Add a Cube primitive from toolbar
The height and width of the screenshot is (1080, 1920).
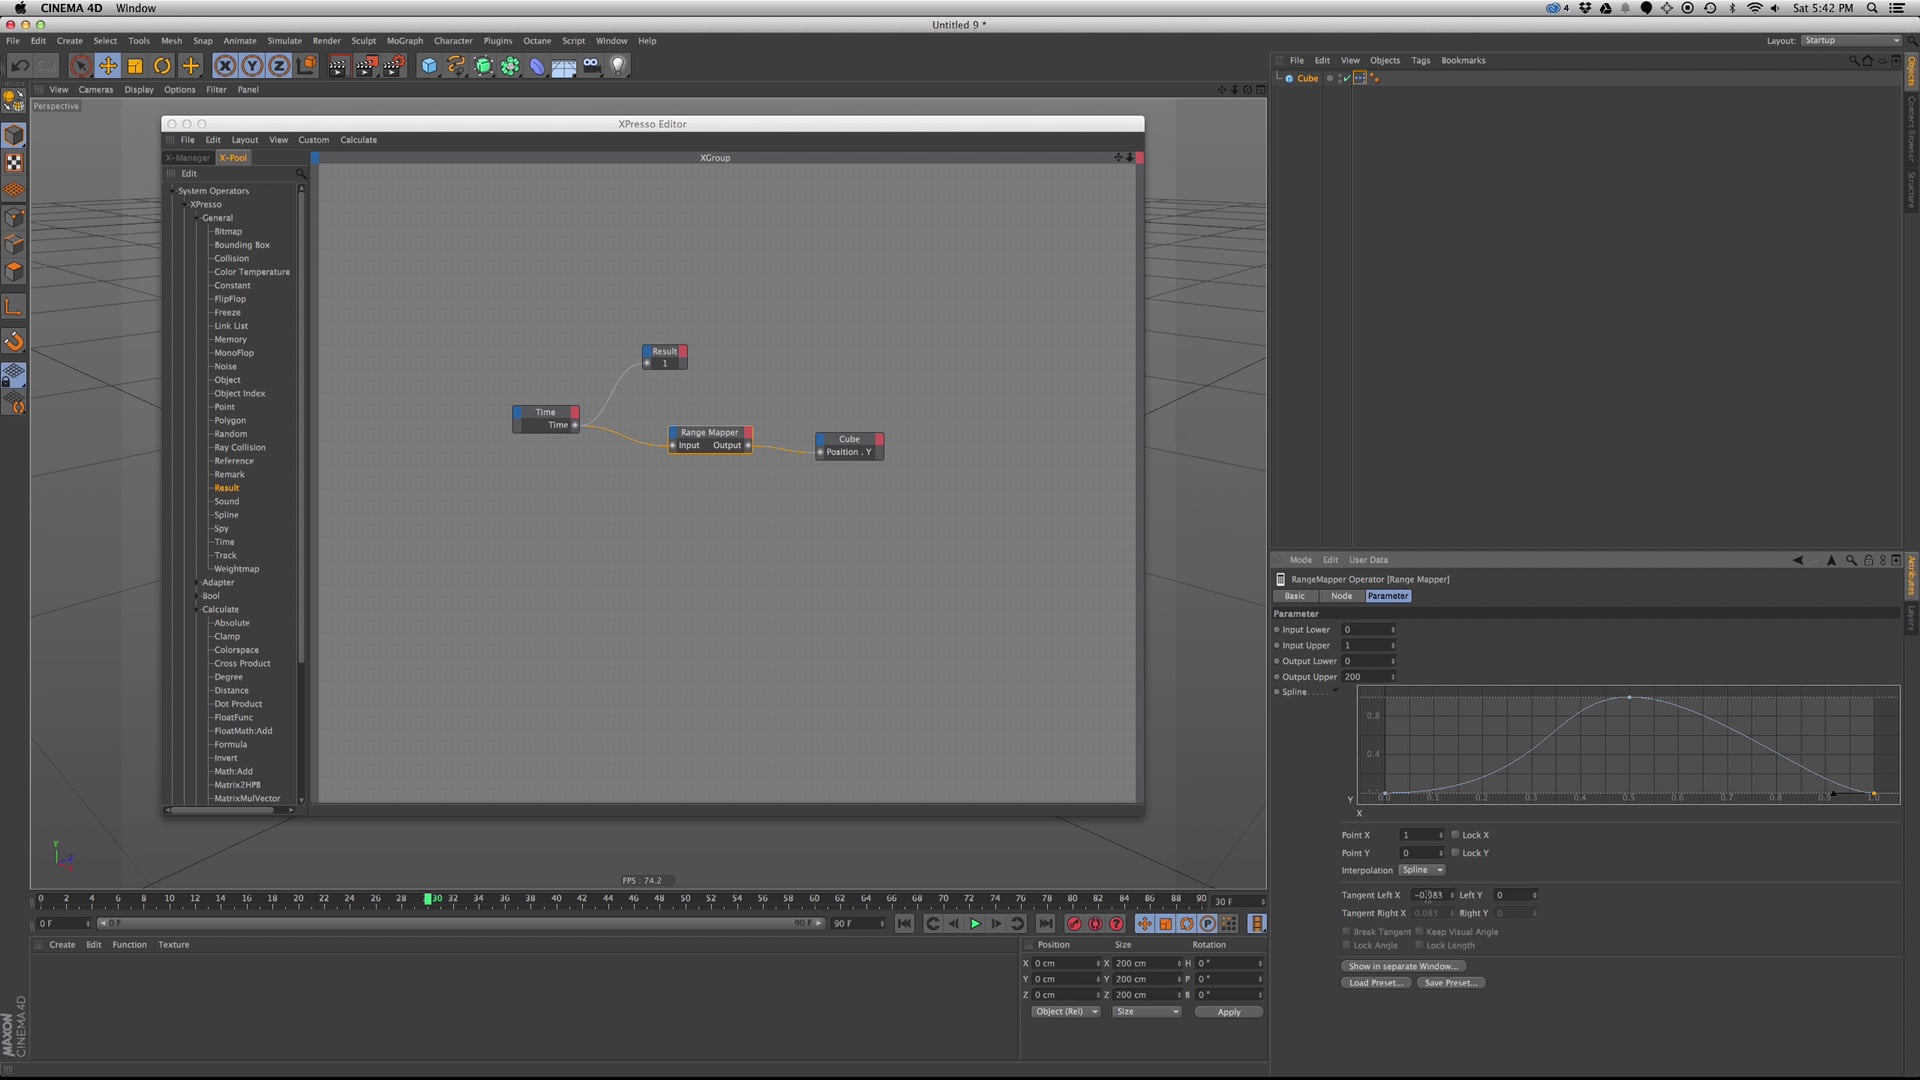[429, 66]
